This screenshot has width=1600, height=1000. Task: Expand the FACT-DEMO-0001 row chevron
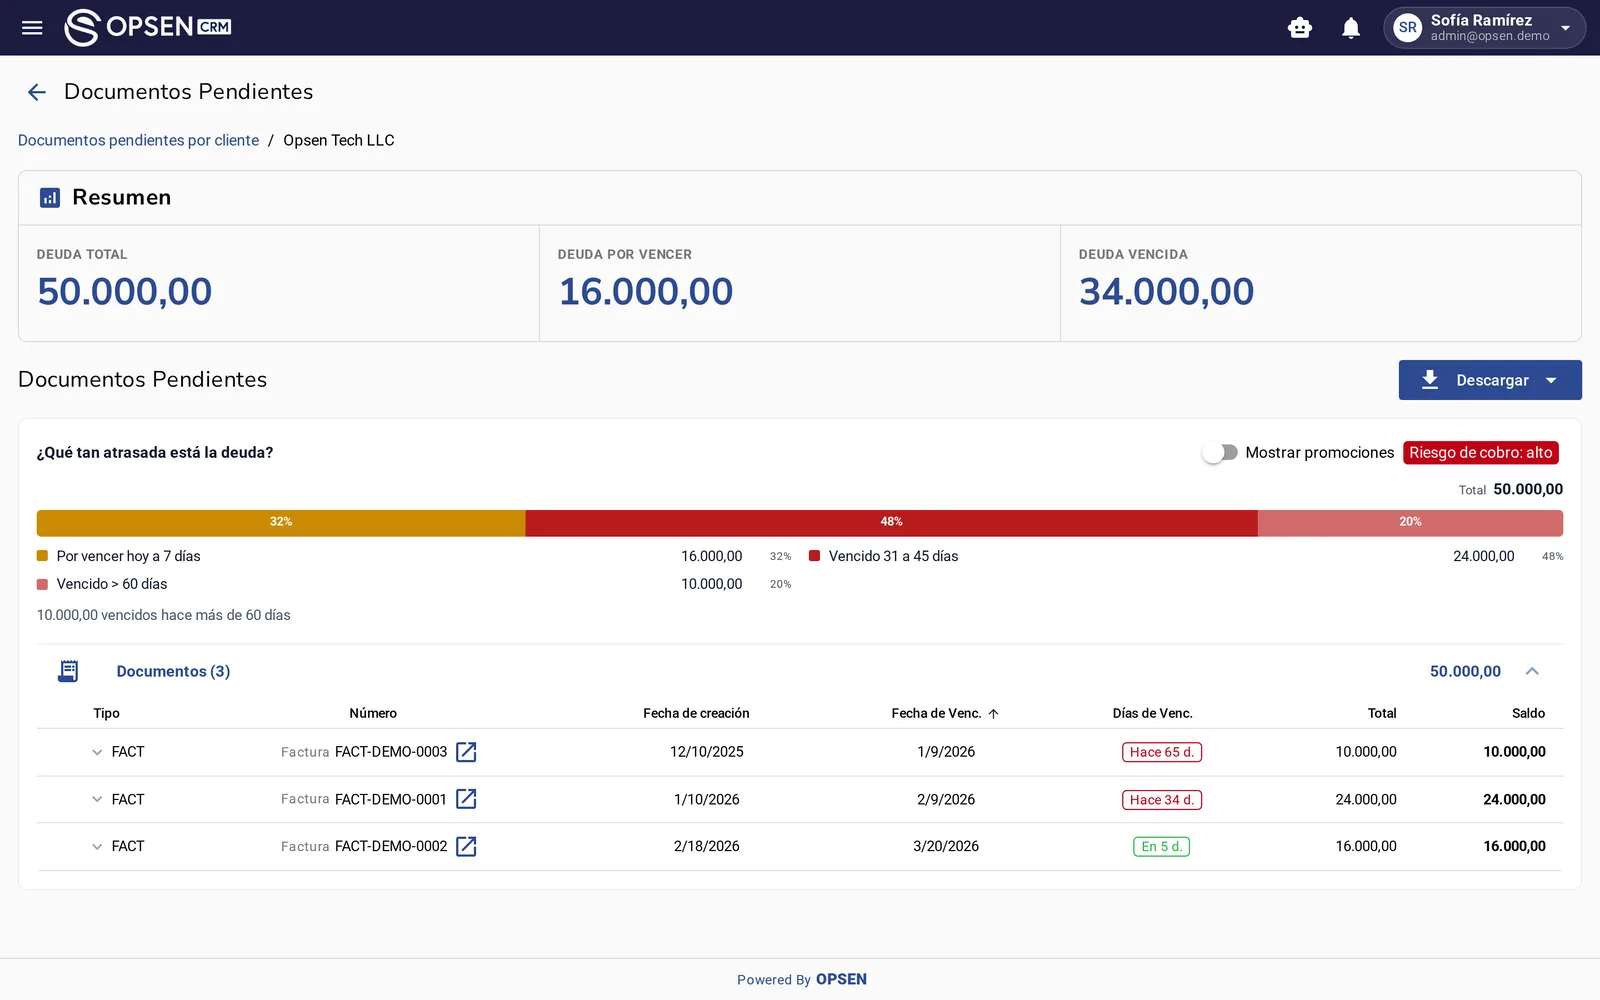(97, 799)
